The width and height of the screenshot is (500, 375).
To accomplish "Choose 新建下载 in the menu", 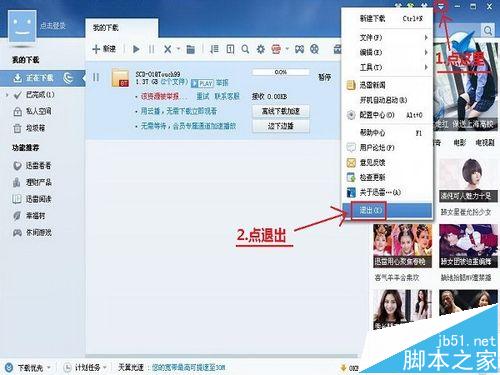I will tap(387, 19).
